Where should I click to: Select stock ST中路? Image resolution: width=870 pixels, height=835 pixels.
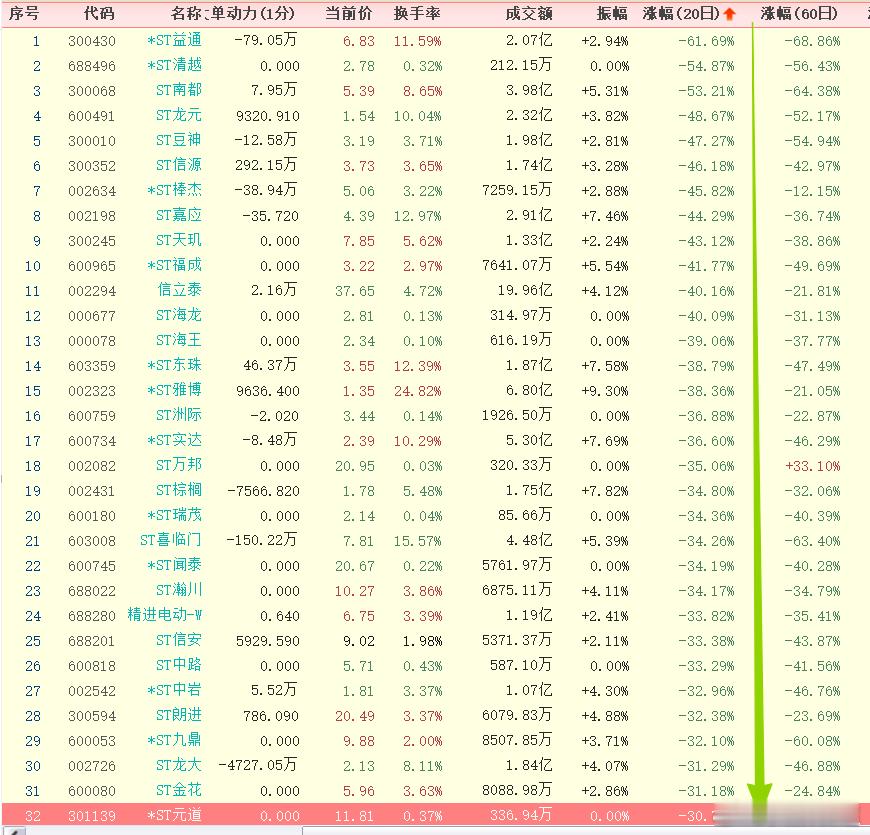coord(179,665)
